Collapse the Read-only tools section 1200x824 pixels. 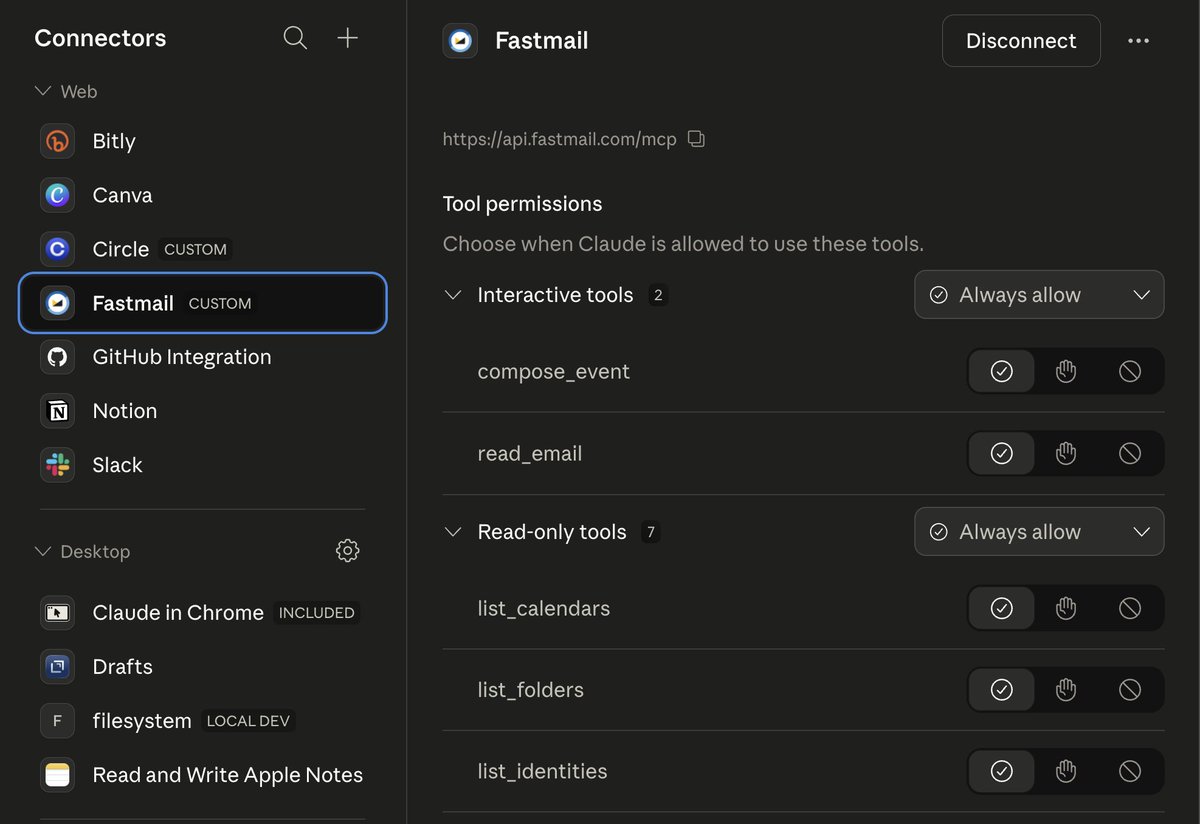click(x=453, y=532)
